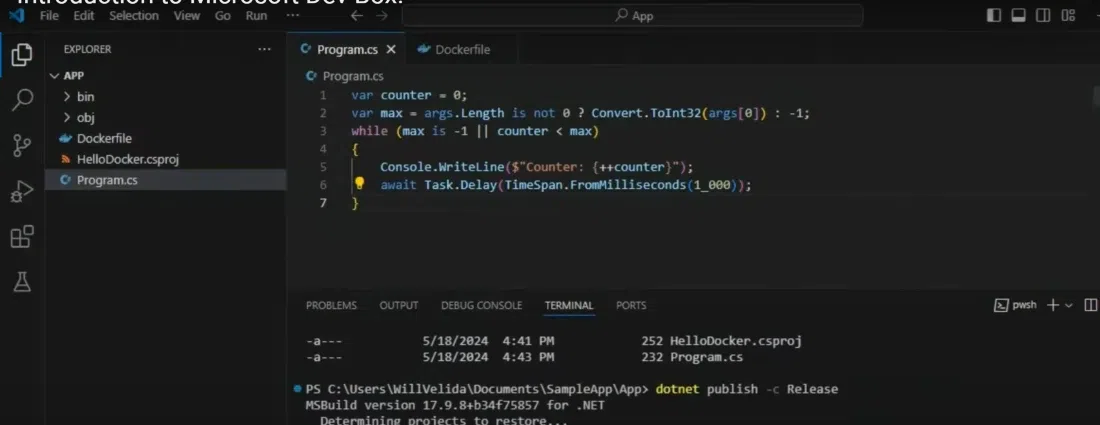The width and height of the screenshot is (1100, 425).
Task: Click '232 Program.cs' in terminal output
Action: click(692, 358)
